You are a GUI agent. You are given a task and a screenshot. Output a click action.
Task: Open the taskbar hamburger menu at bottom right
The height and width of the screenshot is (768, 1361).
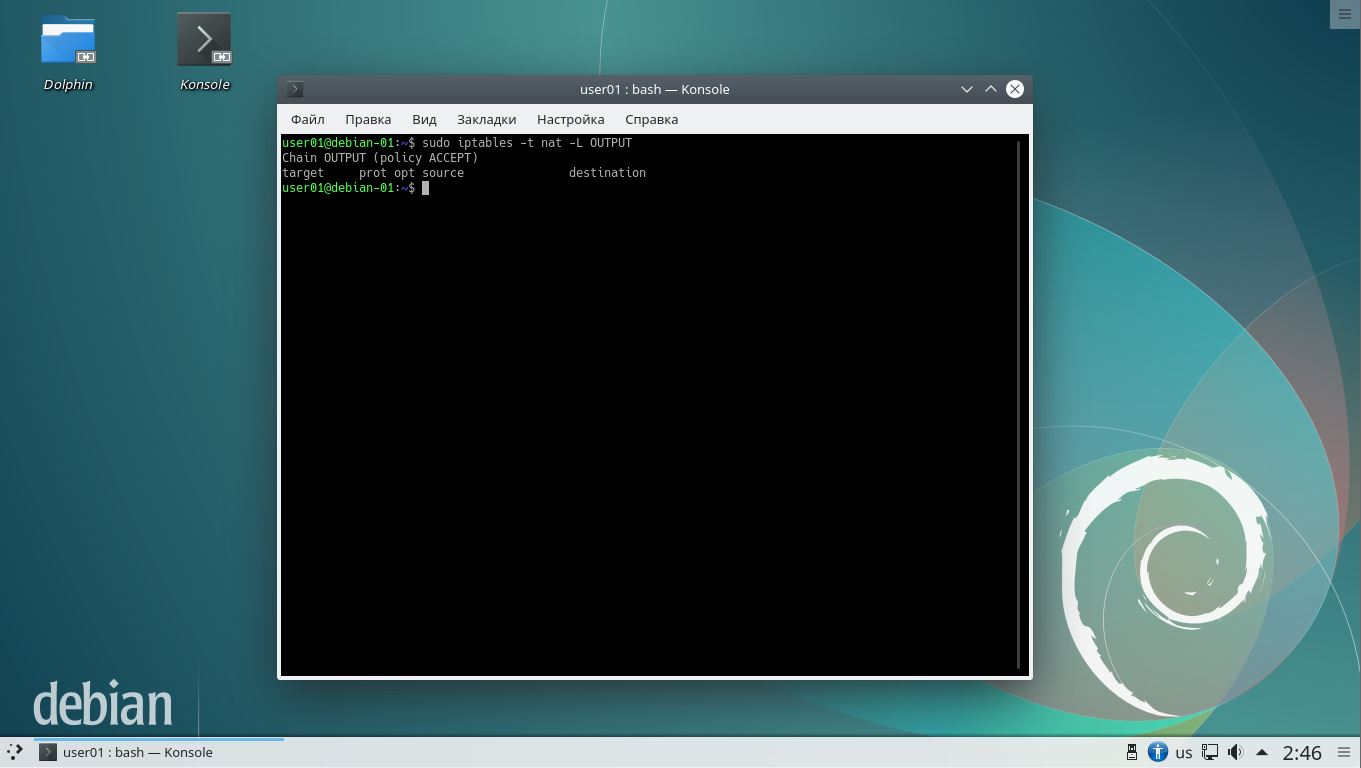(x=1346, y=752)
